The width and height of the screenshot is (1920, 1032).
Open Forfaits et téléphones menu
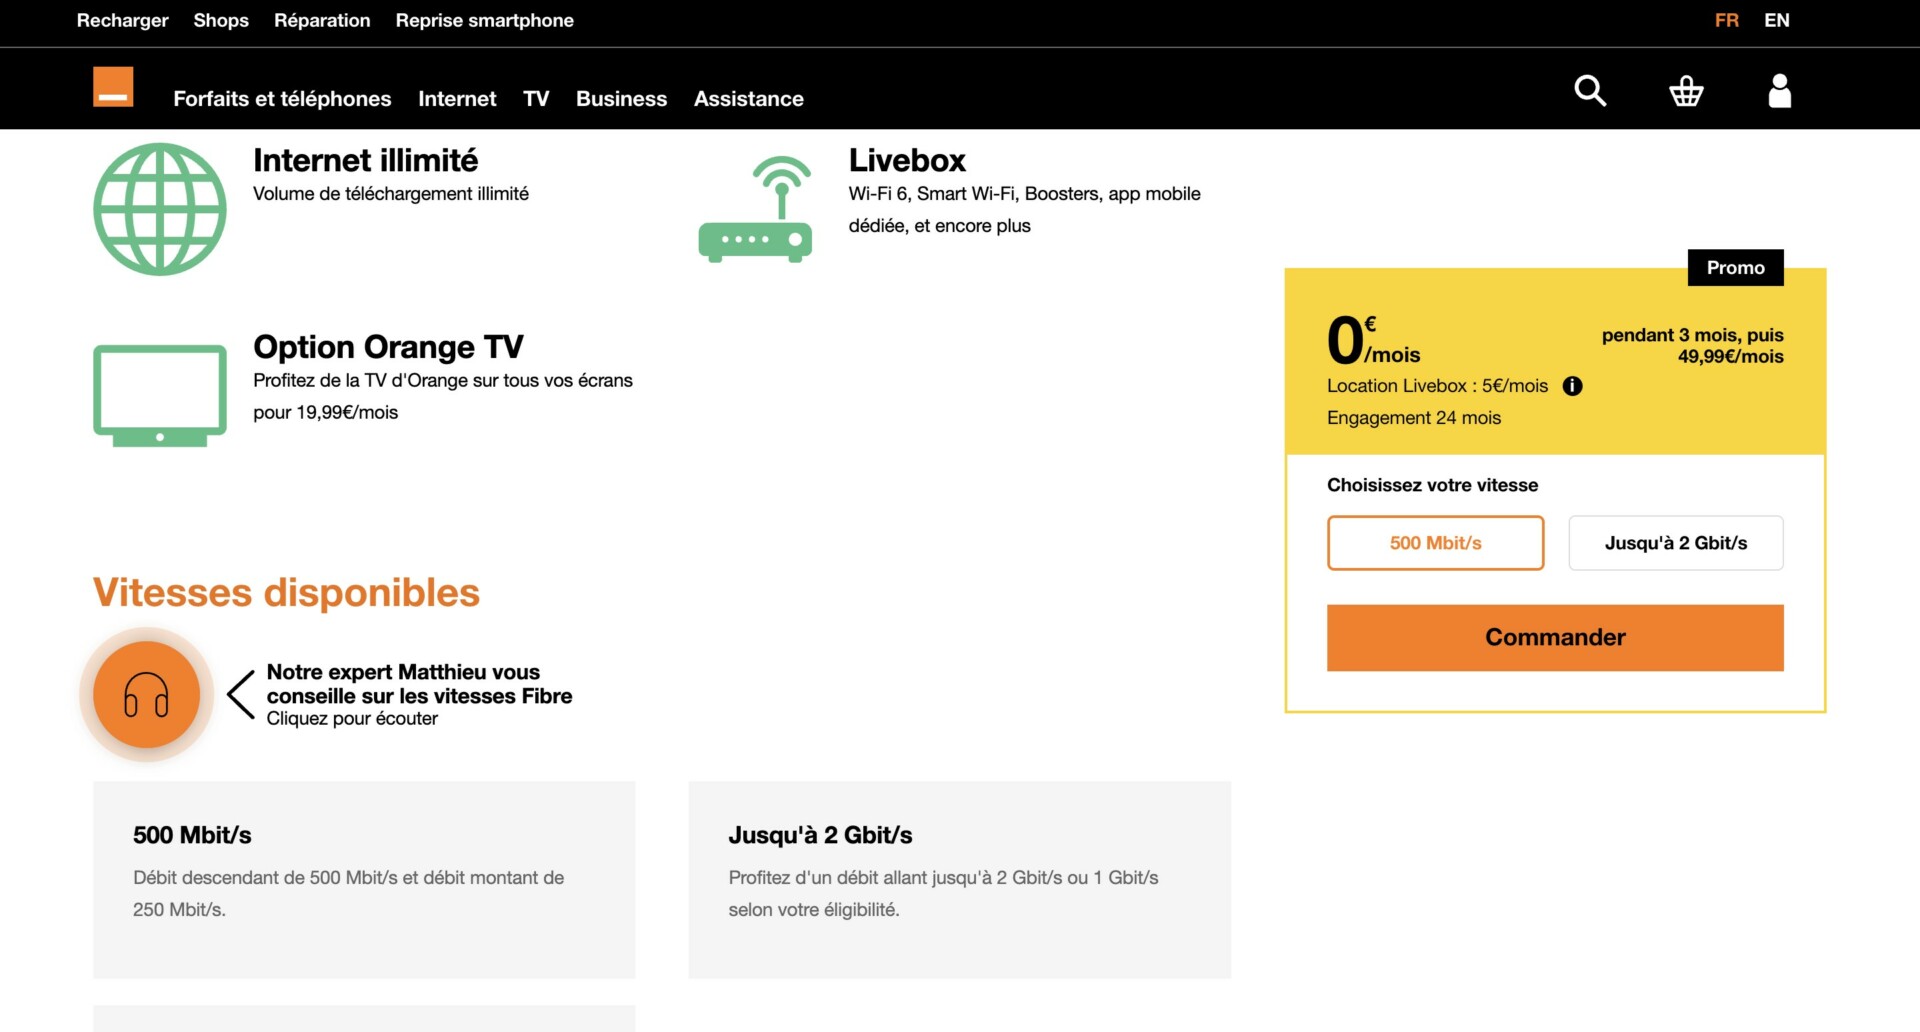[282, 99]
